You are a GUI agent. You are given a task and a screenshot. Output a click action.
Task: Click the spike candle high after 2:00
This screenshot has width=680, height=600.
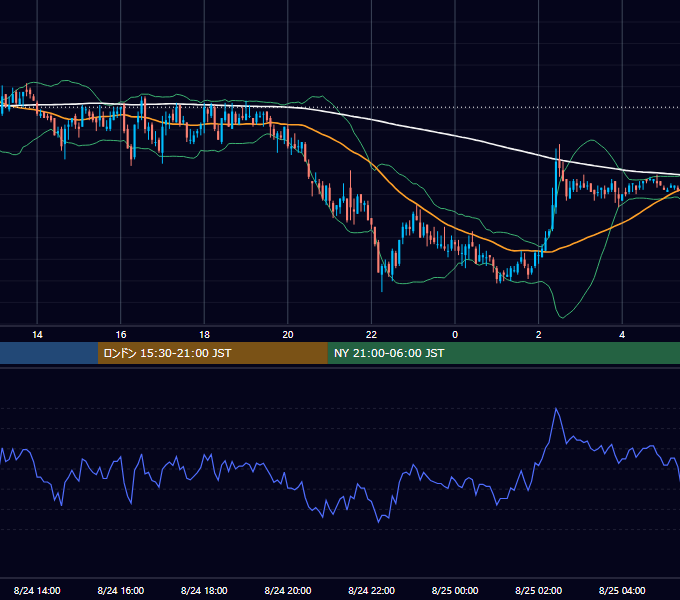click(559, 146)
